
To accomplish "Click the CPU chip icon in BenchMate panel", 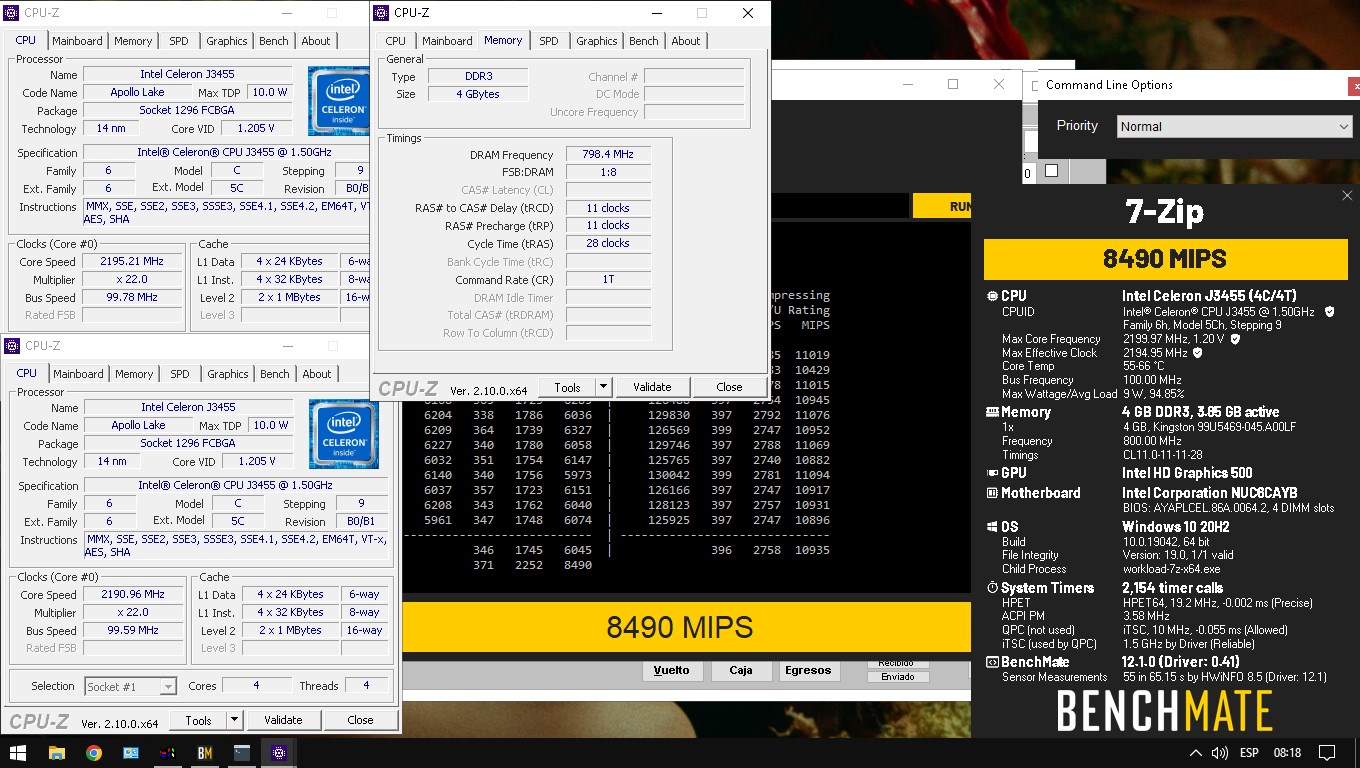I will coord(992,296).
